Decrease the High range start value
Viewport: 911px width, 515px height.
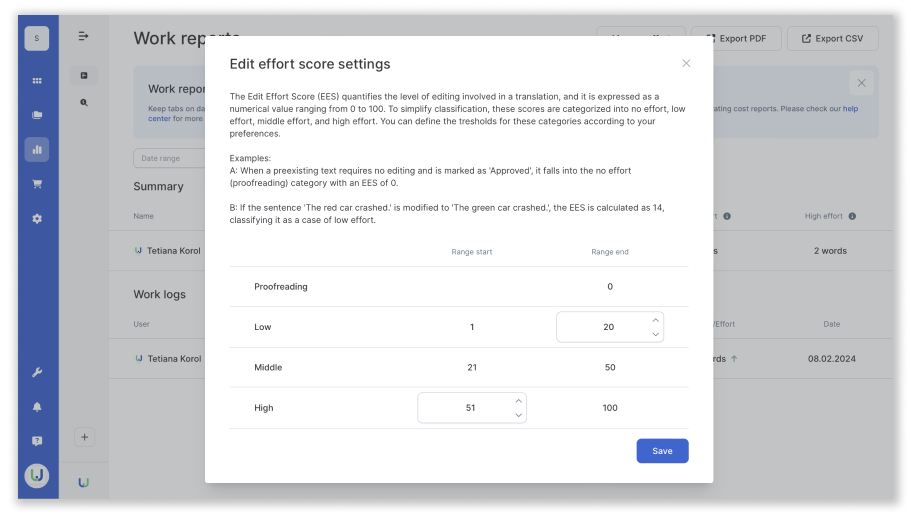pos(518,415)
